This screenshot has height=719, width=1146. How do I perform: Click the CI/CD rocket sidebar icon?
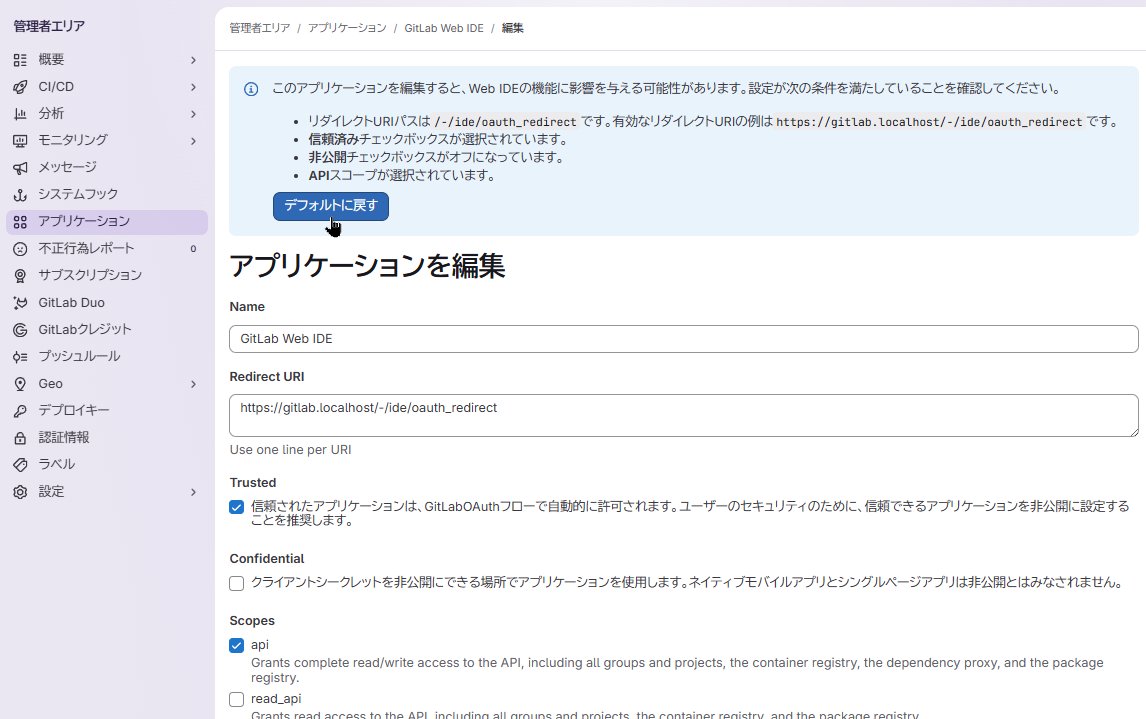[20, 87]
